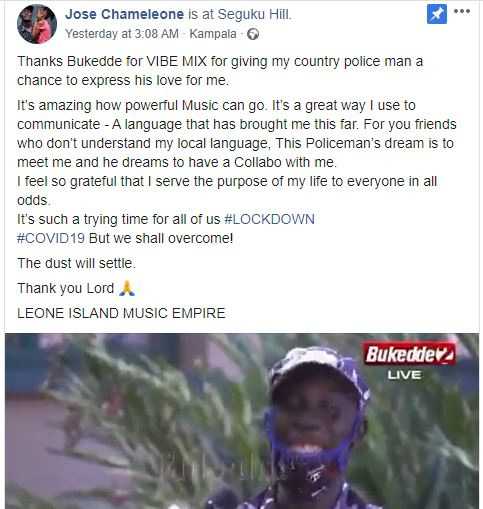Open the Seguku Hill location link
The height and width of the screenshot is (509, 483).
tap(255, 14)
